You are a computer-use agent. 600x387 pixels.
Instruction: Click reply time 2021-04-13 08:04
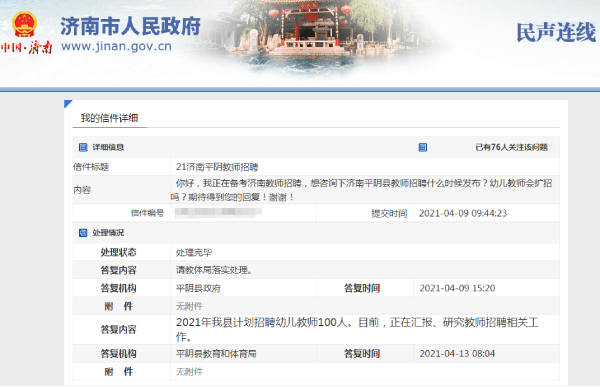pyautogui.click(x=457, y=353)
